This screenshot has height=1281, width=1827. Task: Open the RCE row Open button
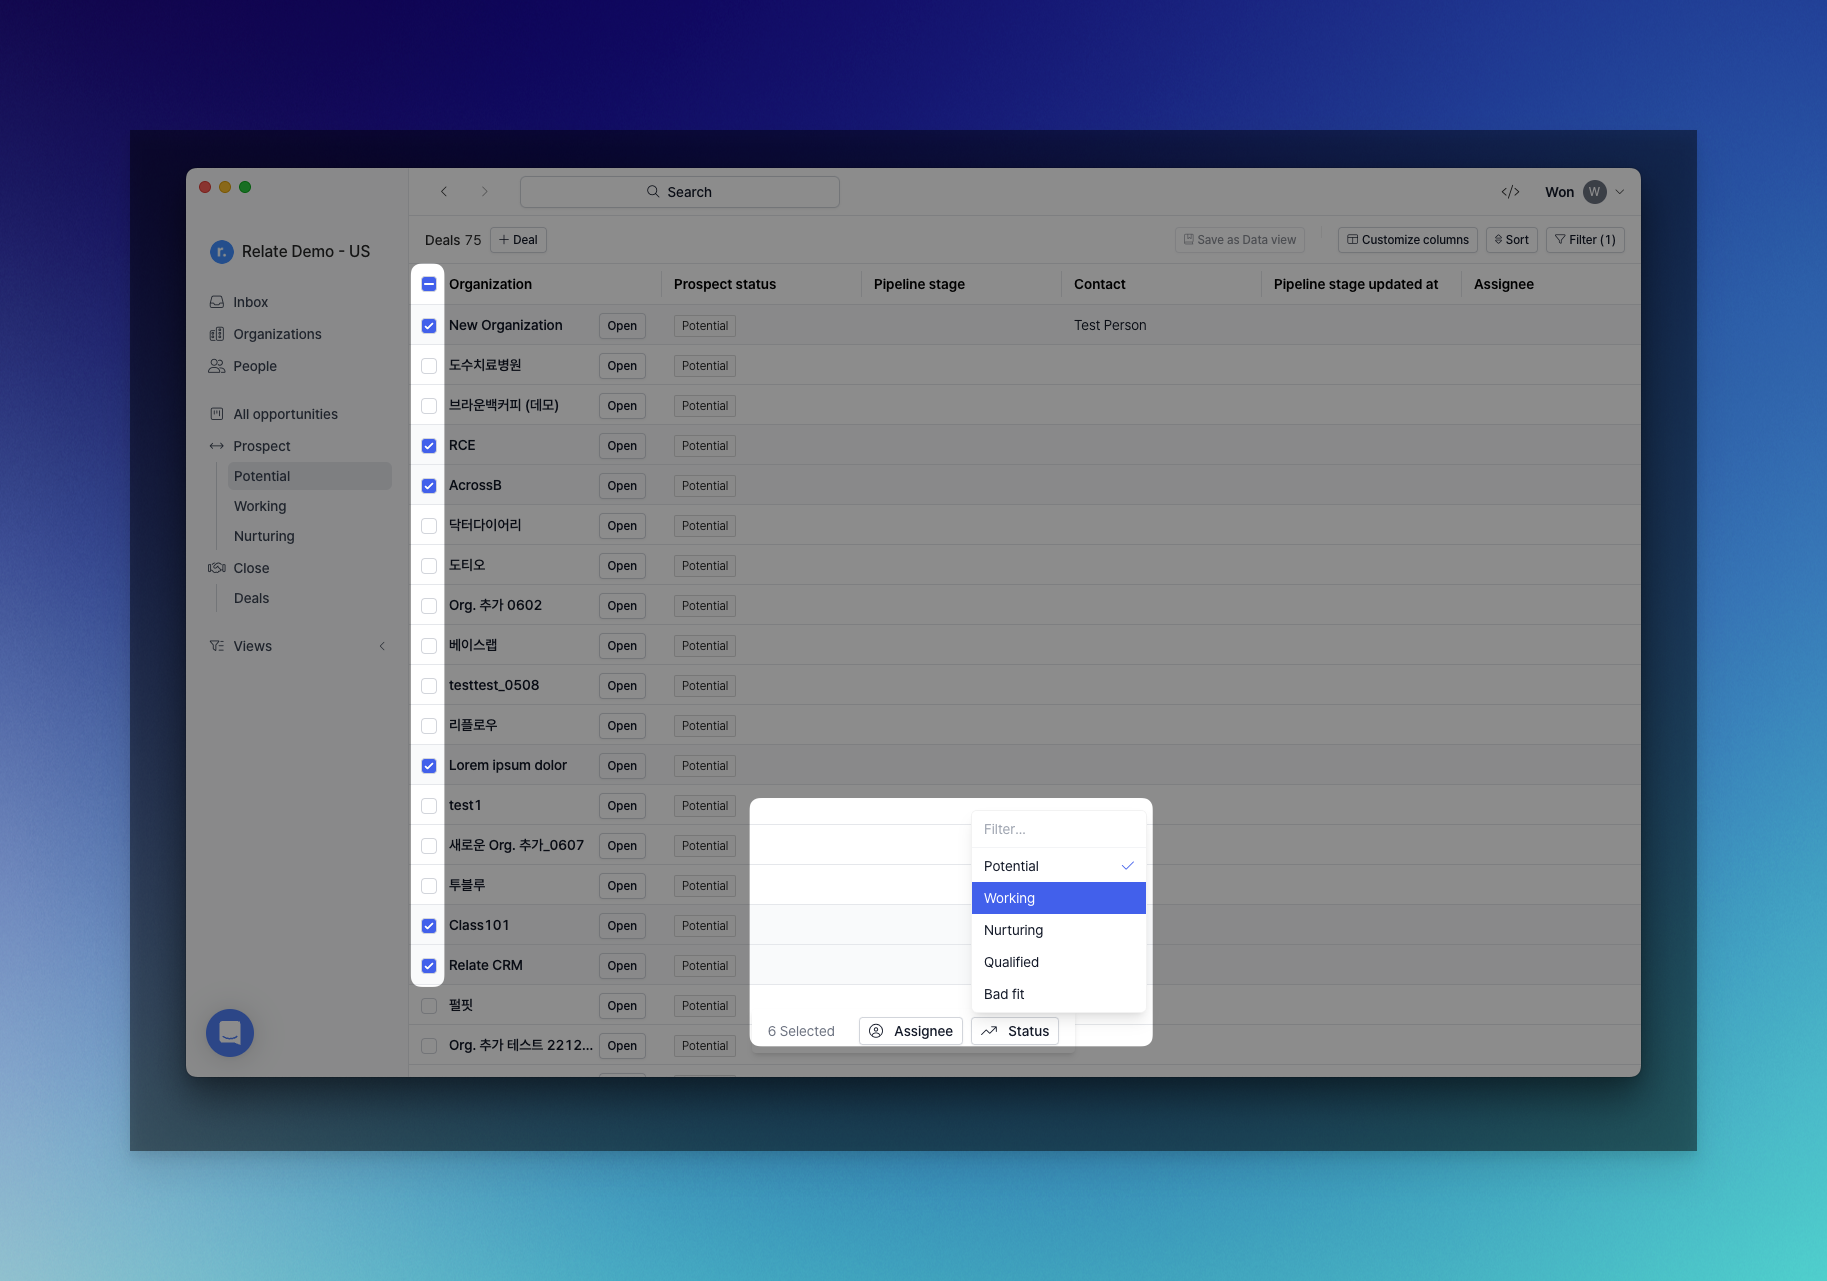pos(622,446)
